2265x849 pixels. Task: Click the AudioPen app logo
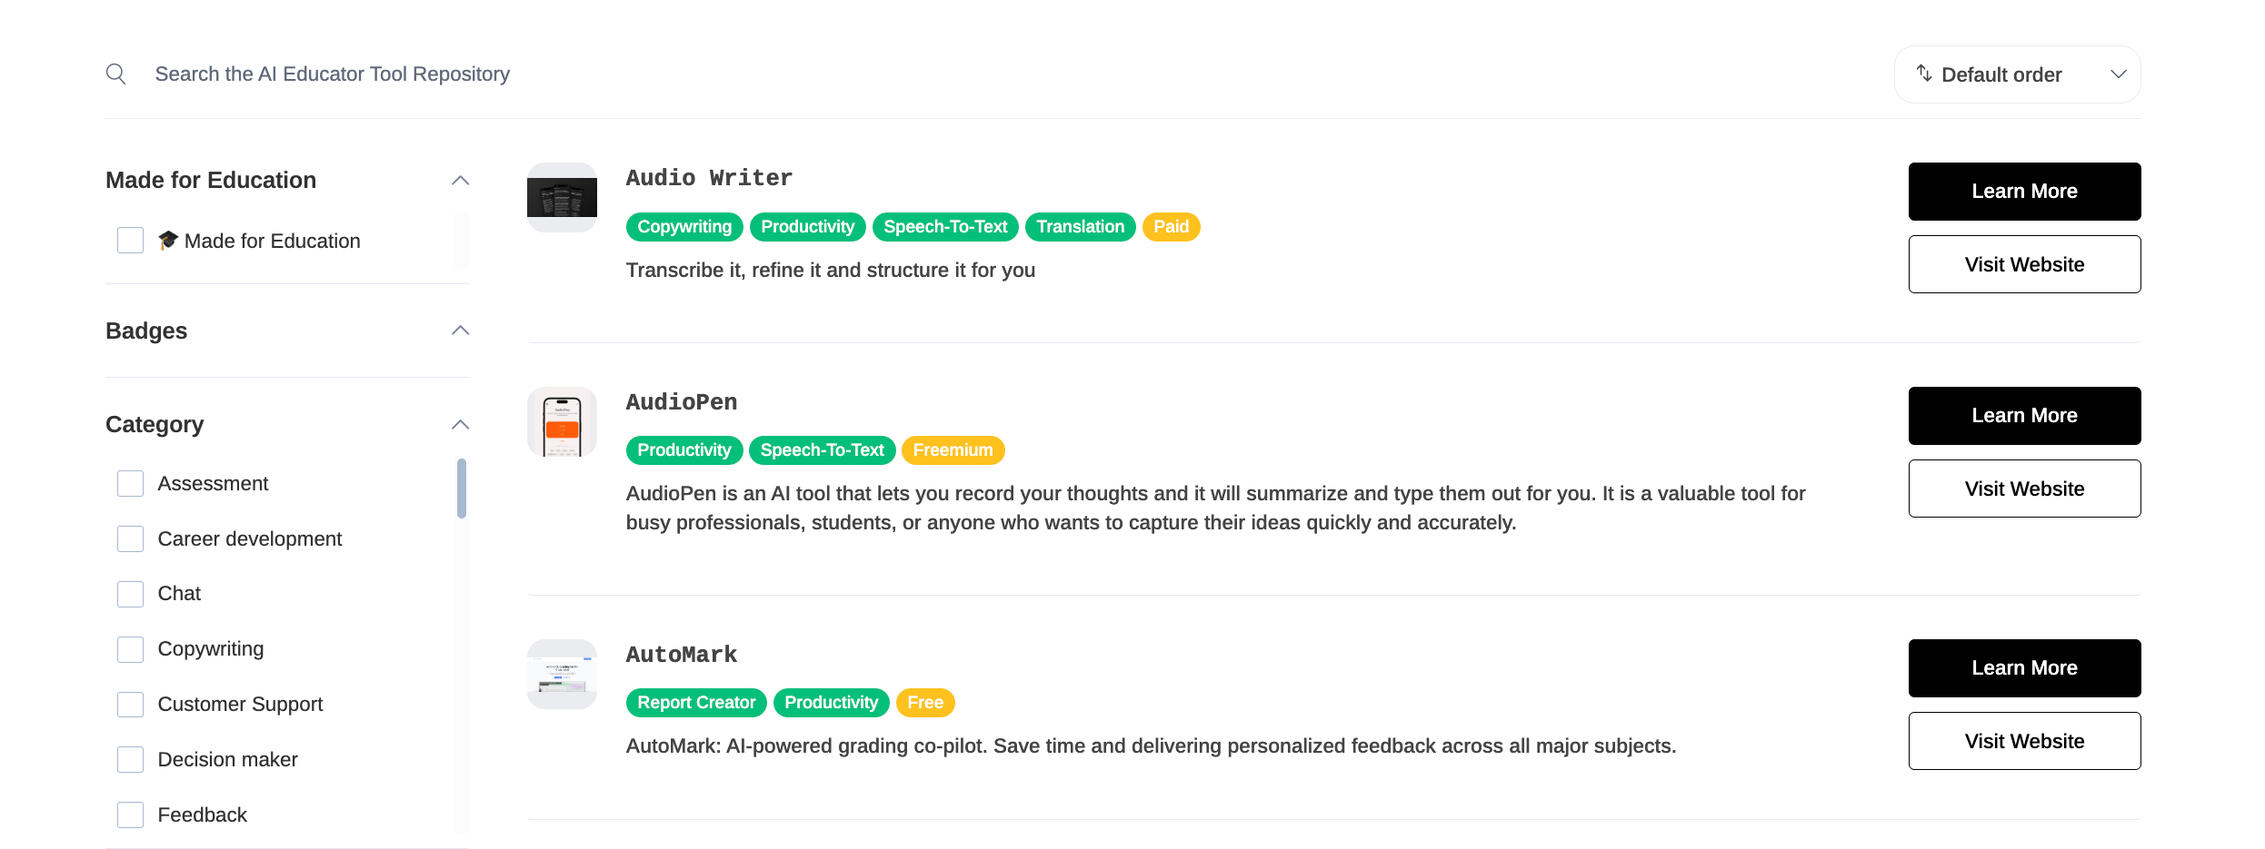click(x=562, y=422)
